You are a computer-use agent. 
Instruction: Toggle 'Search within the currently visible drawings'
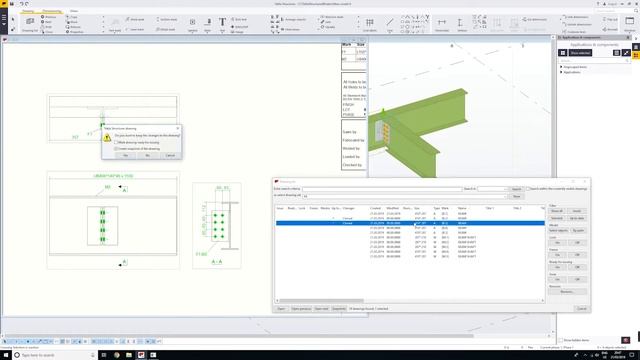tap(528, 189)
